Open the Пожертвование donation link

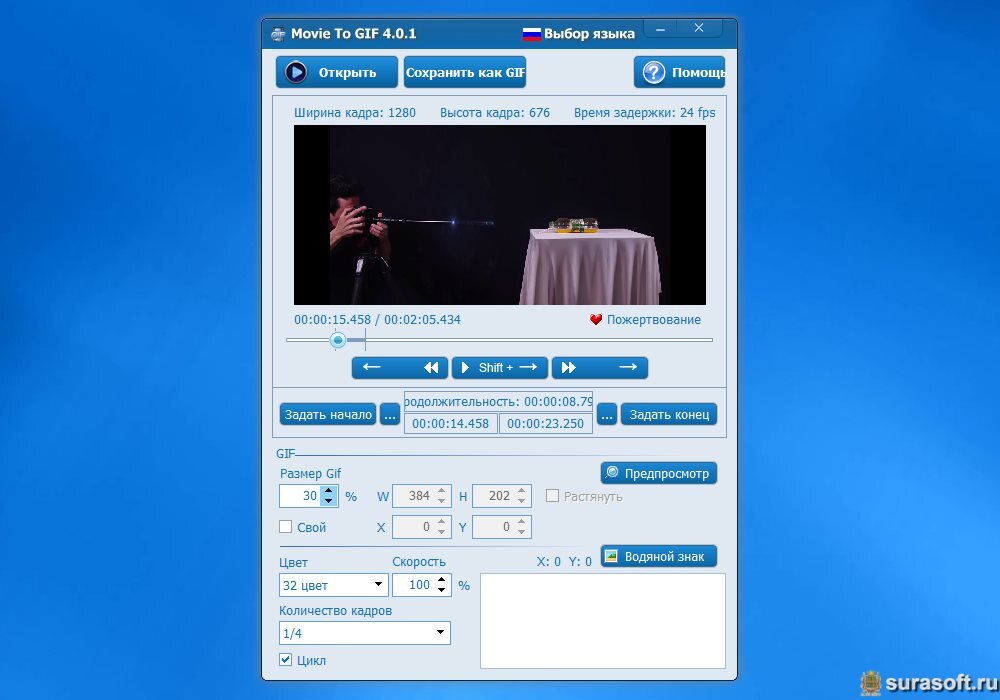(654, 319)
